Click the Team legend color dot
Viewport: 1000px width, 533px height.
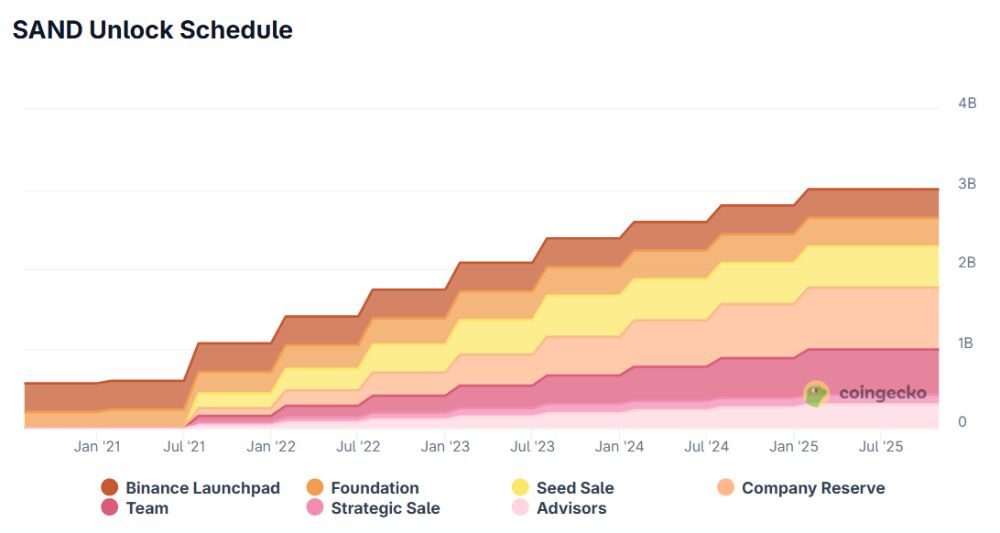coord(110,508)
